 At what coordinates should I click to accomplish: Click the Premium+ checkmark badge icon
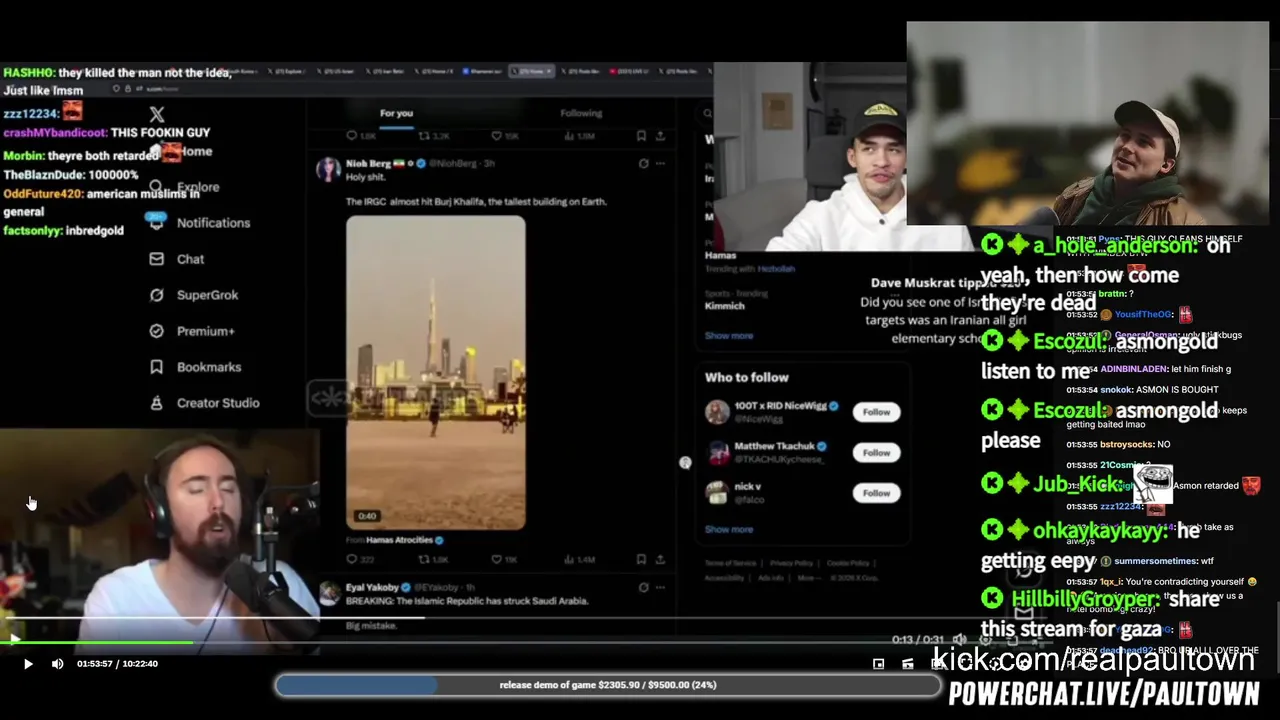156,331
